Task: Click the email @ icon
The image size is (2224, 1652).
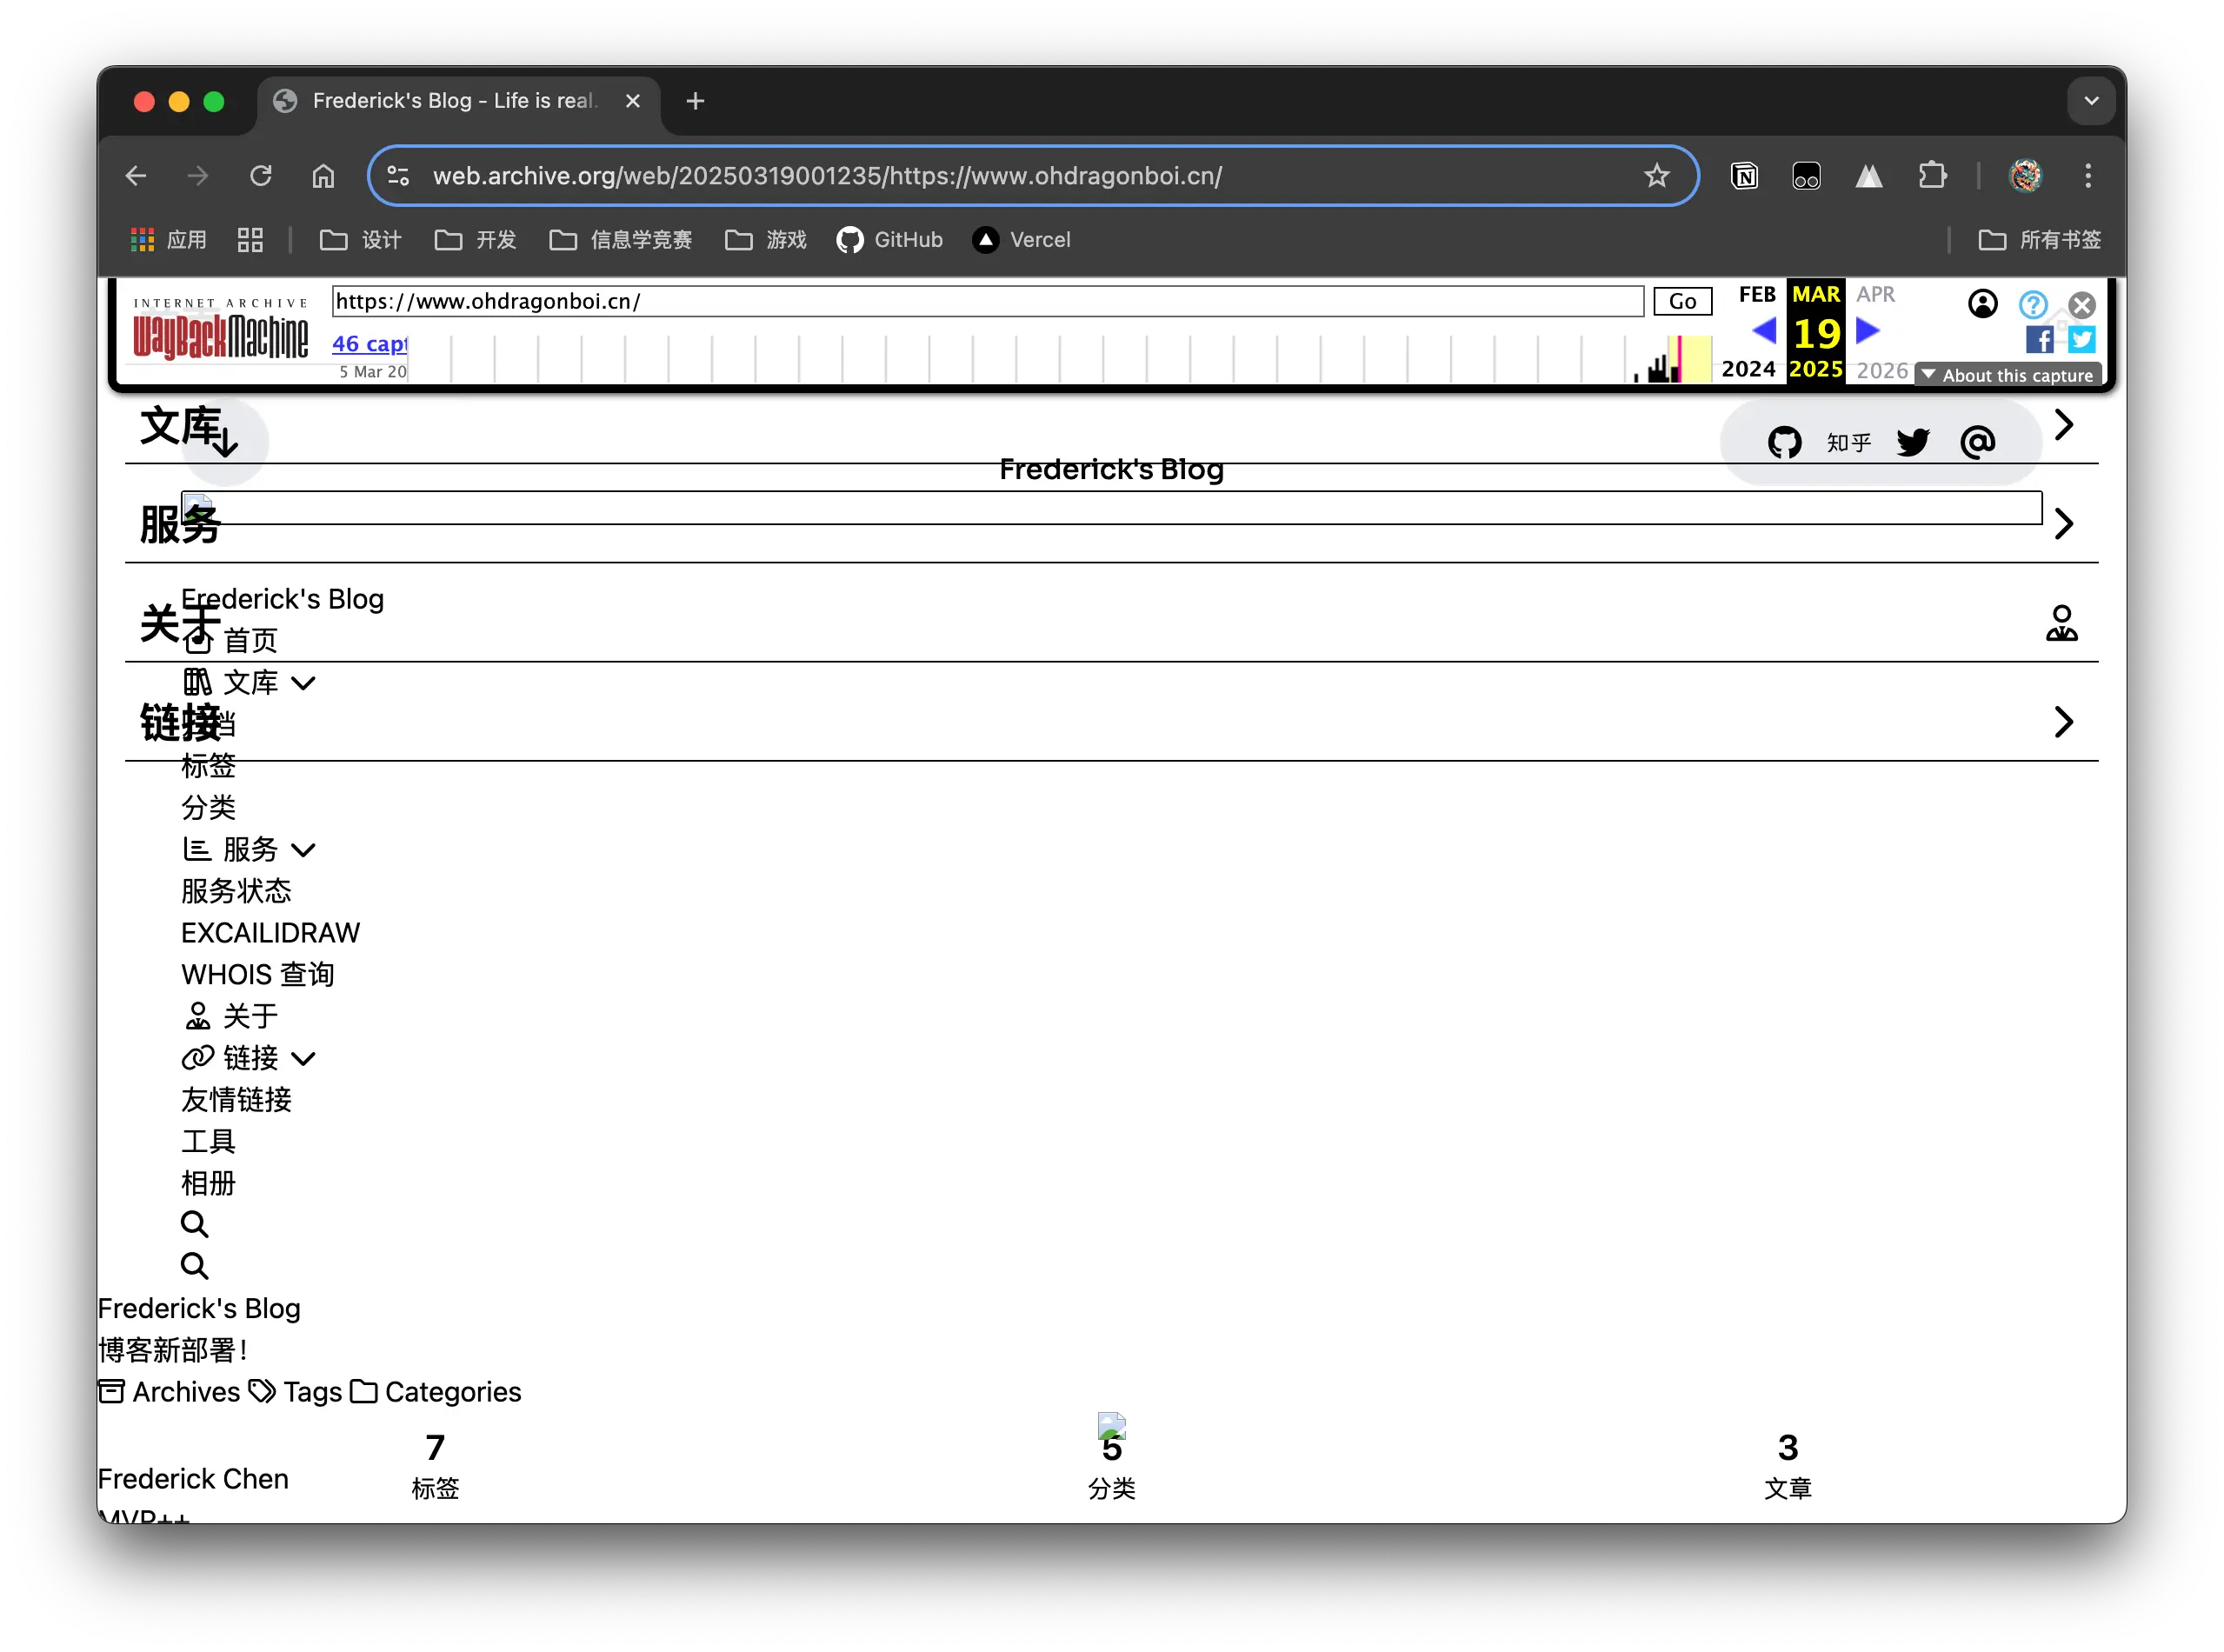Action: pos(1977,442)
